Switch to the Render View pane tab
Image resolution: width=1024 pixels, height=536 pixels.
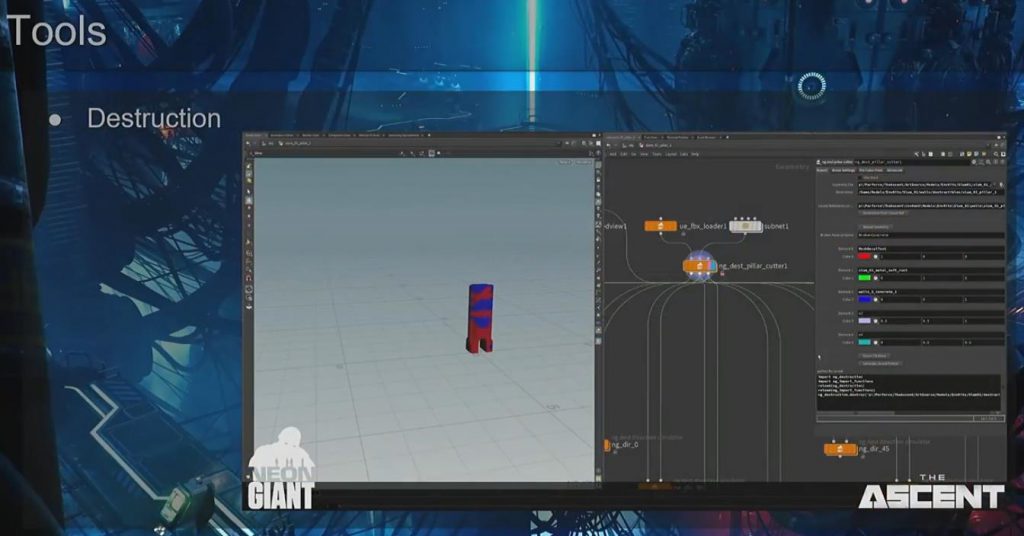[312, 135]
